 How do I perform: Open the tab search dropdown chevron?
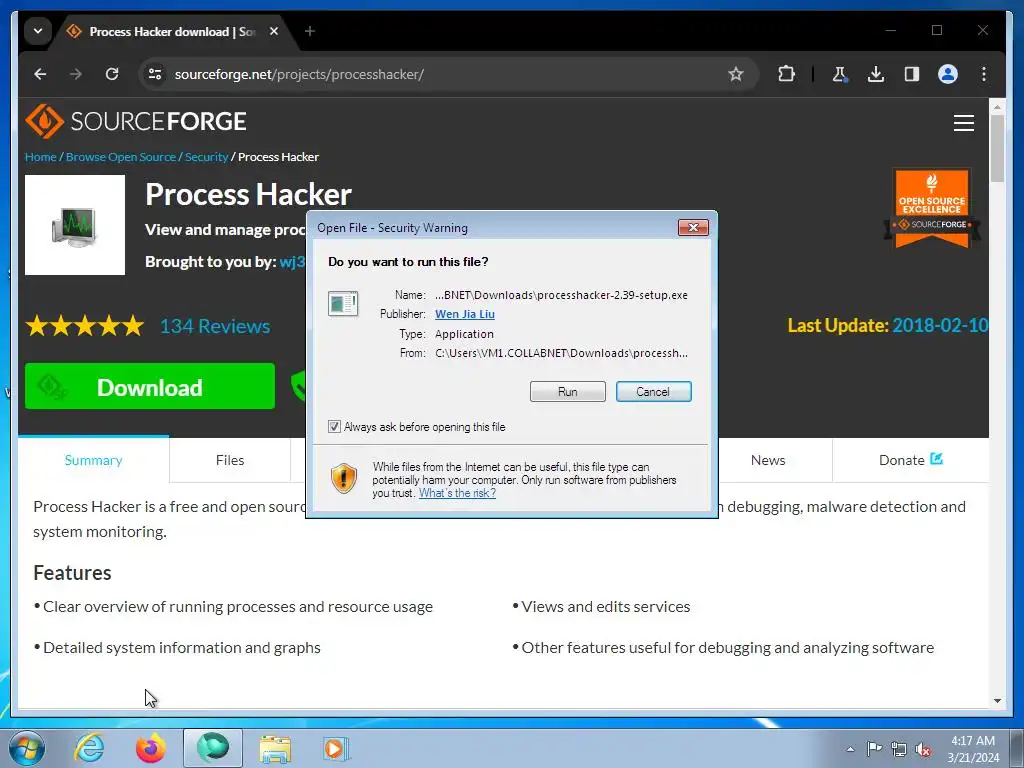coord(38,31)
